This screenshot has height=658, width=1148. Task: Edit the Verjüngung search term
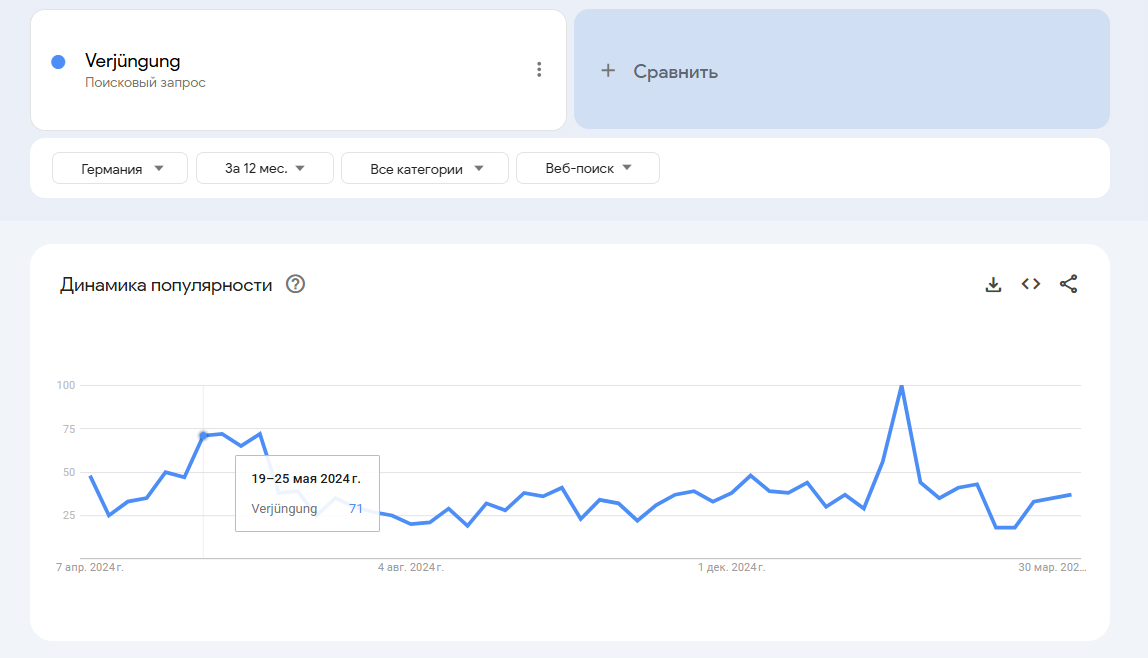click(x=133, y=61)
